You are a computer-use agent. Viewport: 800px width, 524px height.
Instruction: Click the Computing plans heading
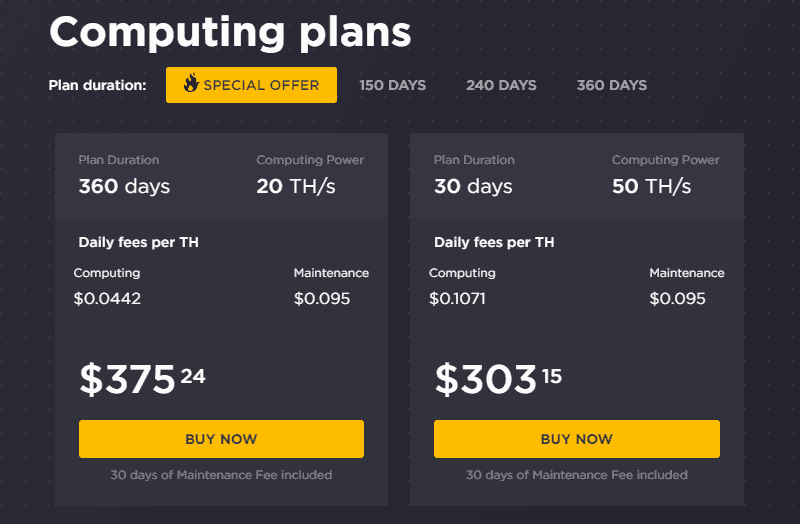(x=230, y=33)
